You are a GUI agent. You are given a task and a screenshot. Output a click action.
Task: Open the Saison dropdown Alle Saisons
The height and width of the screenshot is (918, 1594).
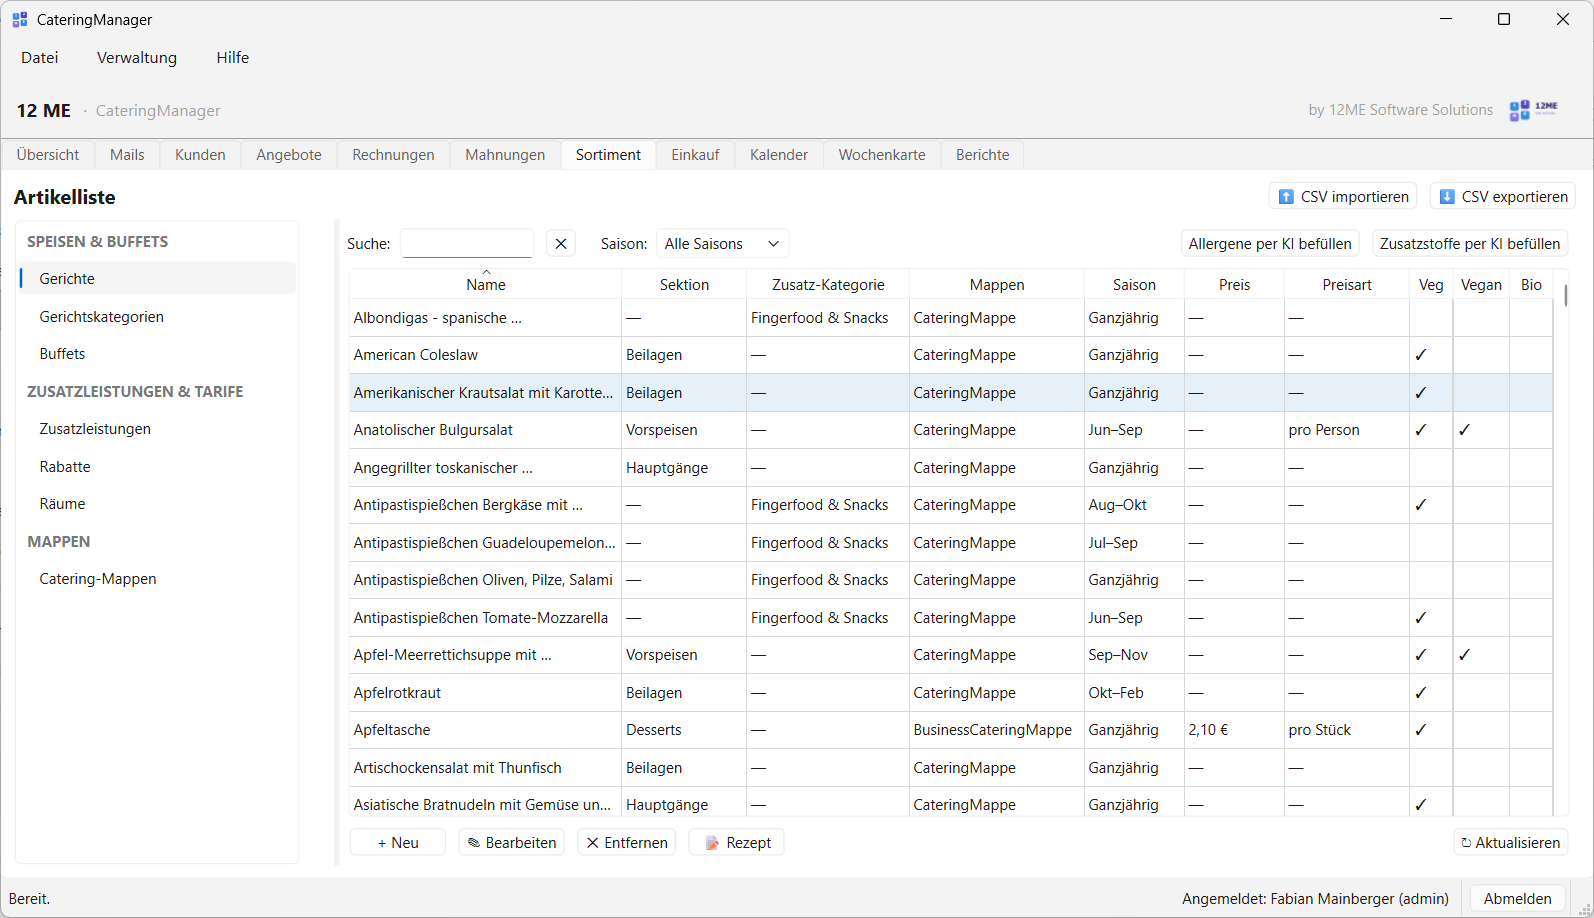[722, 244]
